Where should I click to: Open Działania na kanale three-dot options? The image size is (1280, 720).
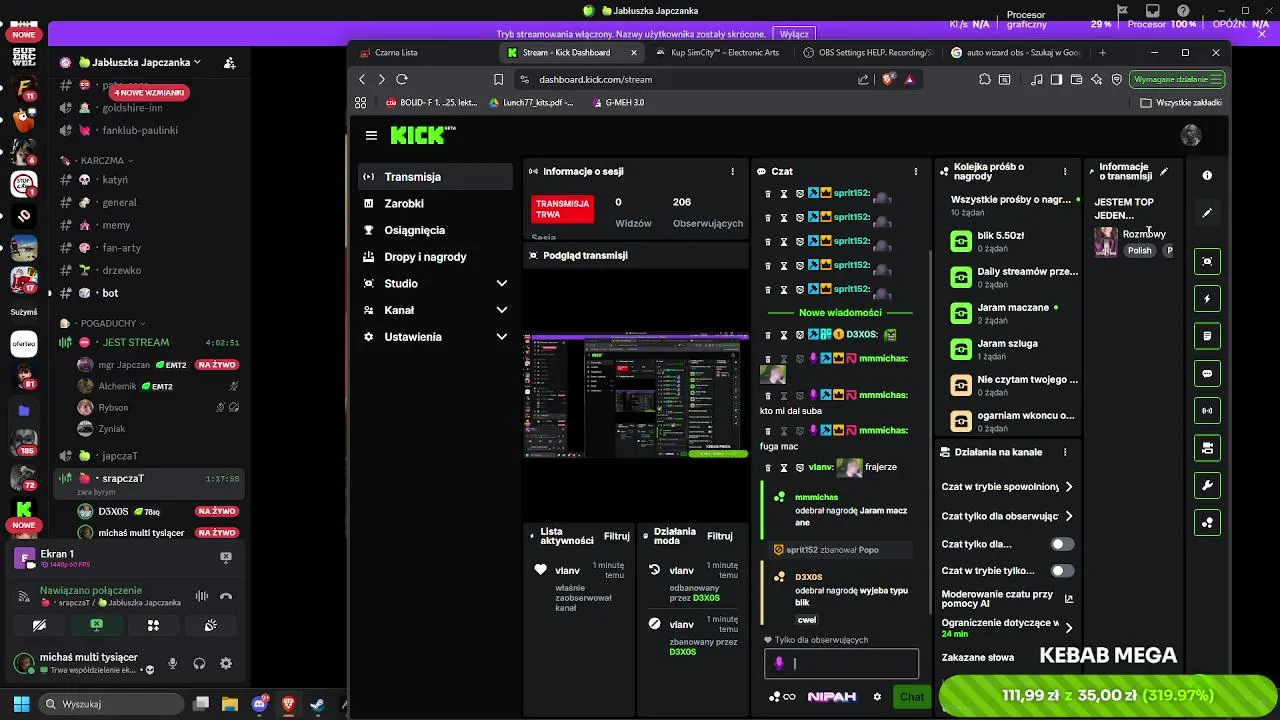coord(1064,452)
